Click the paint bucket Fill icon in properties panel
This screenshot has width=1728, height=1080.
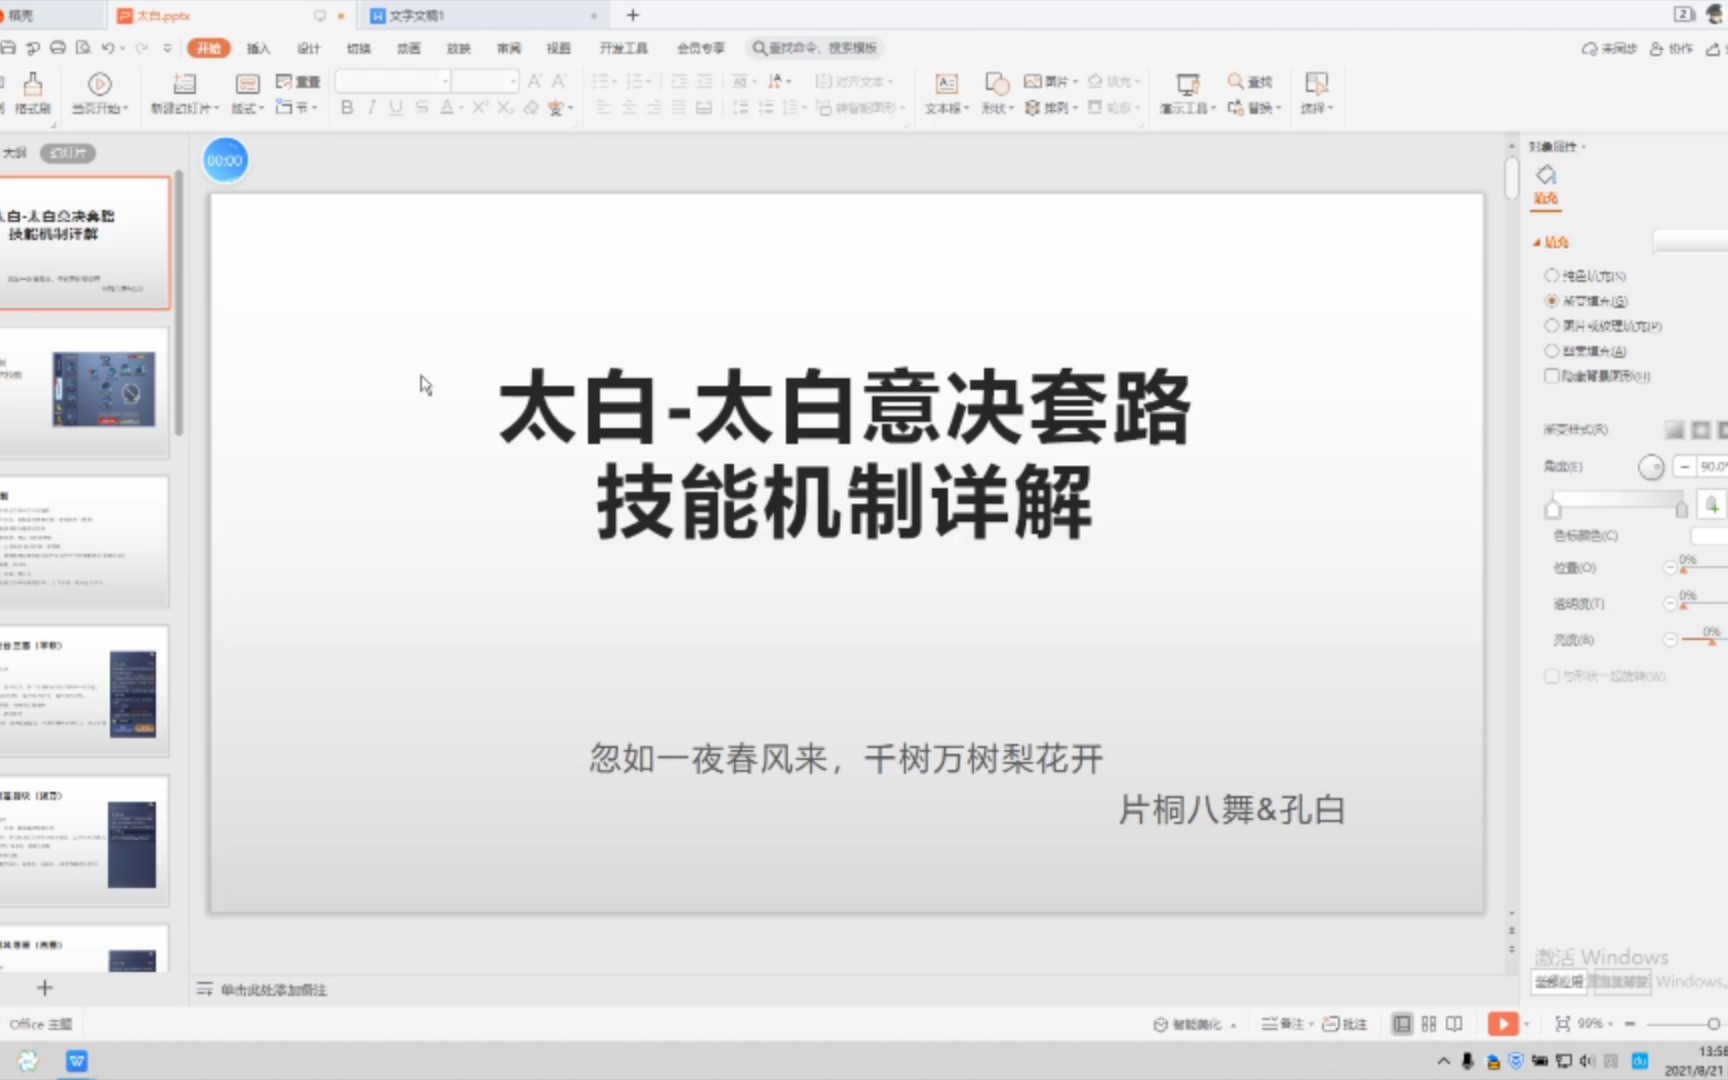(x=1546, y=175)
